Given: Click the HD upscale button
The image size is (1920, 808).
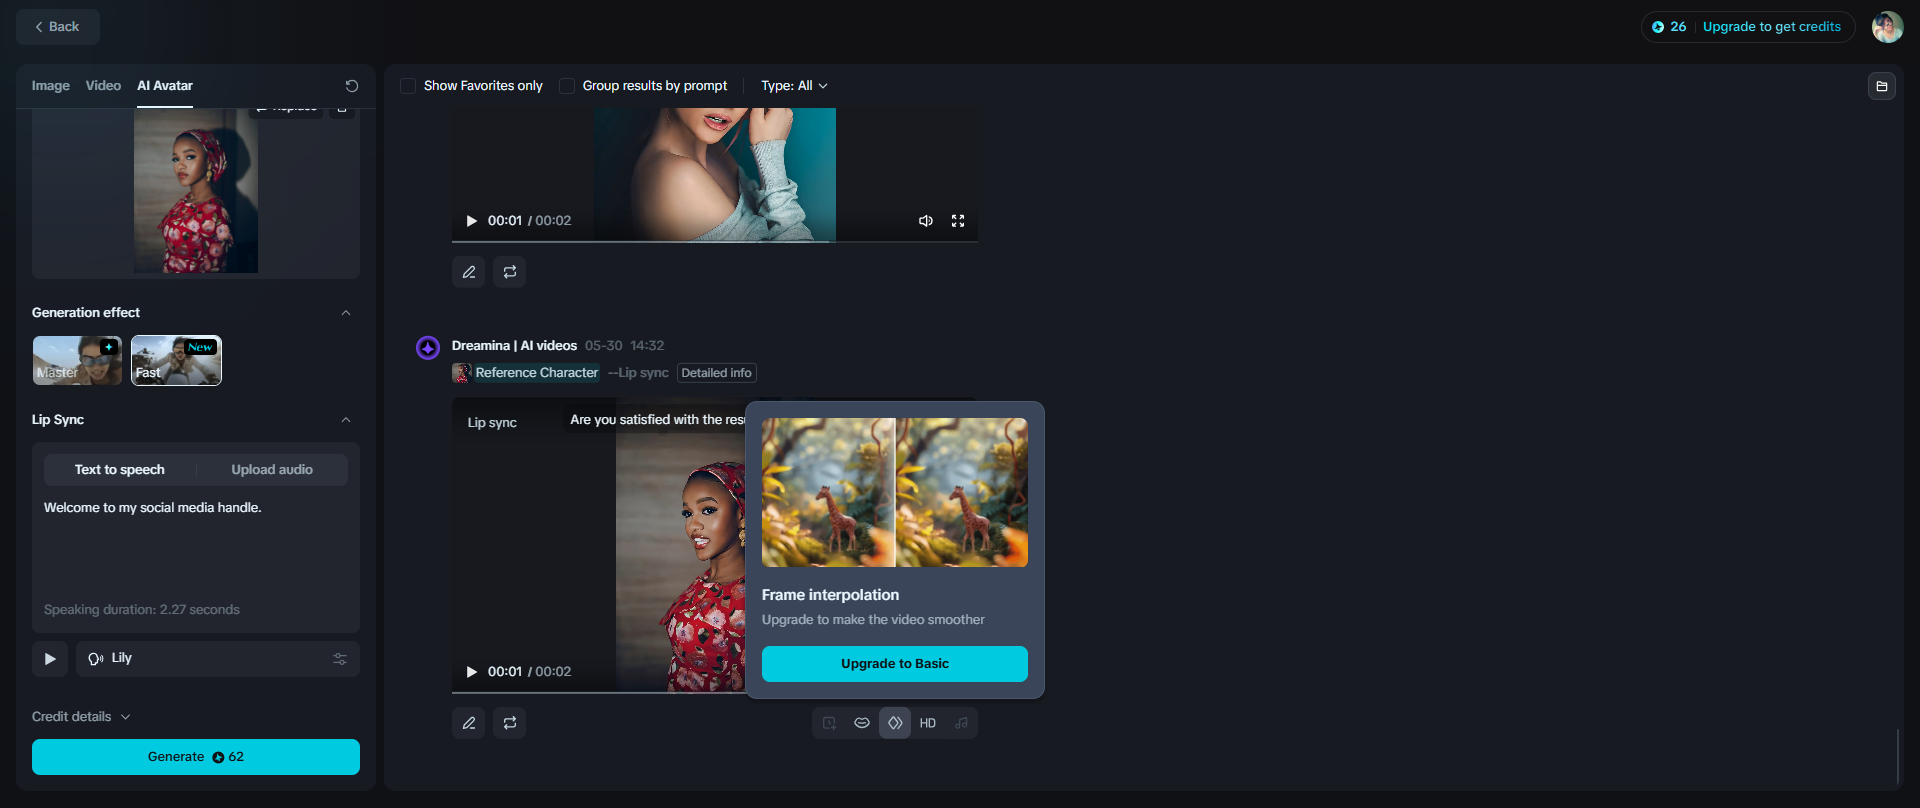Looking at the screenshot, I should pos(928,723).
